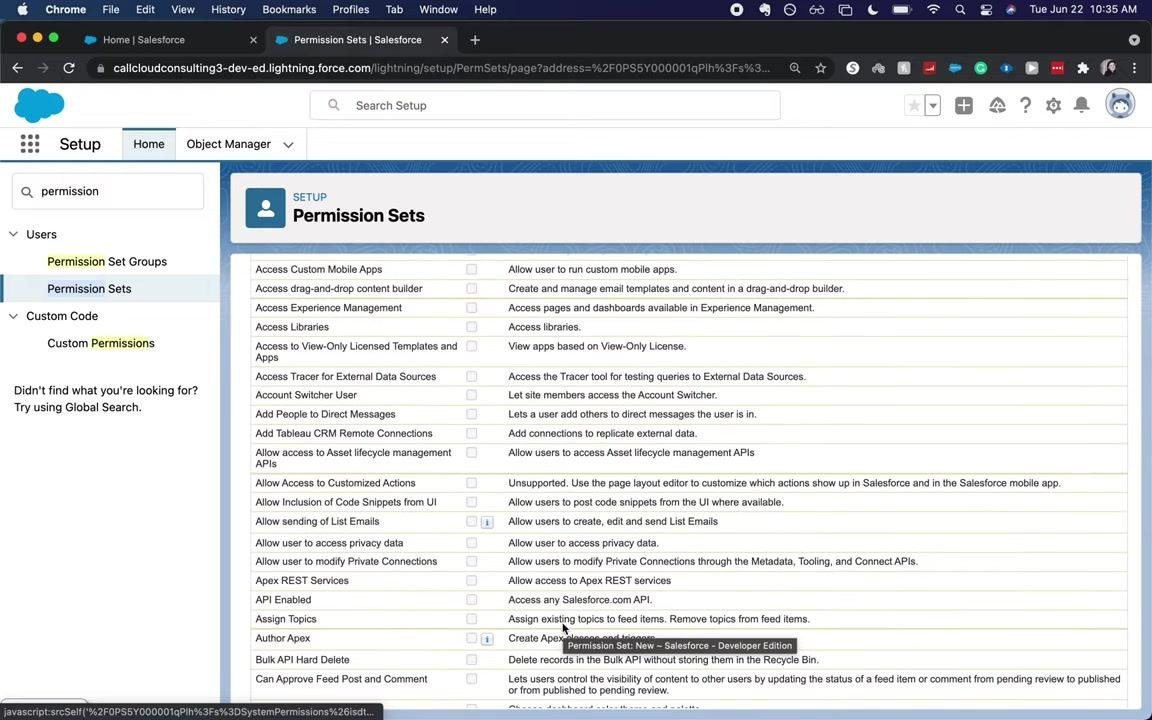This screenshot has height=720, width=1152.
Task: Click the Quick Find box containing permission
Action: coord(108,191)
